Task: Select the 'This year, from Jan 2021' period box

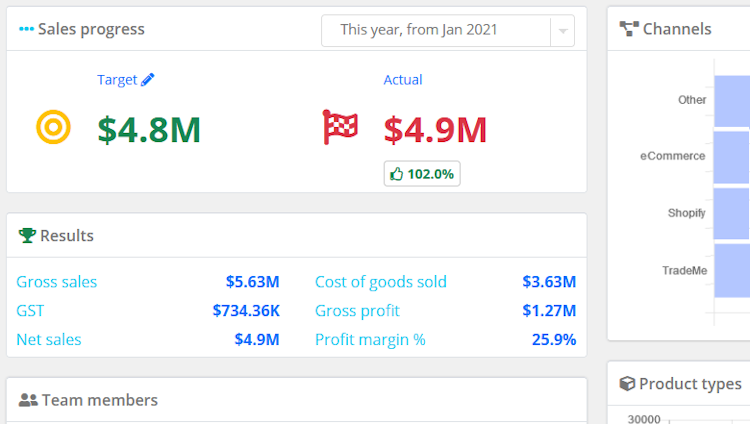Action: (435, 30)
